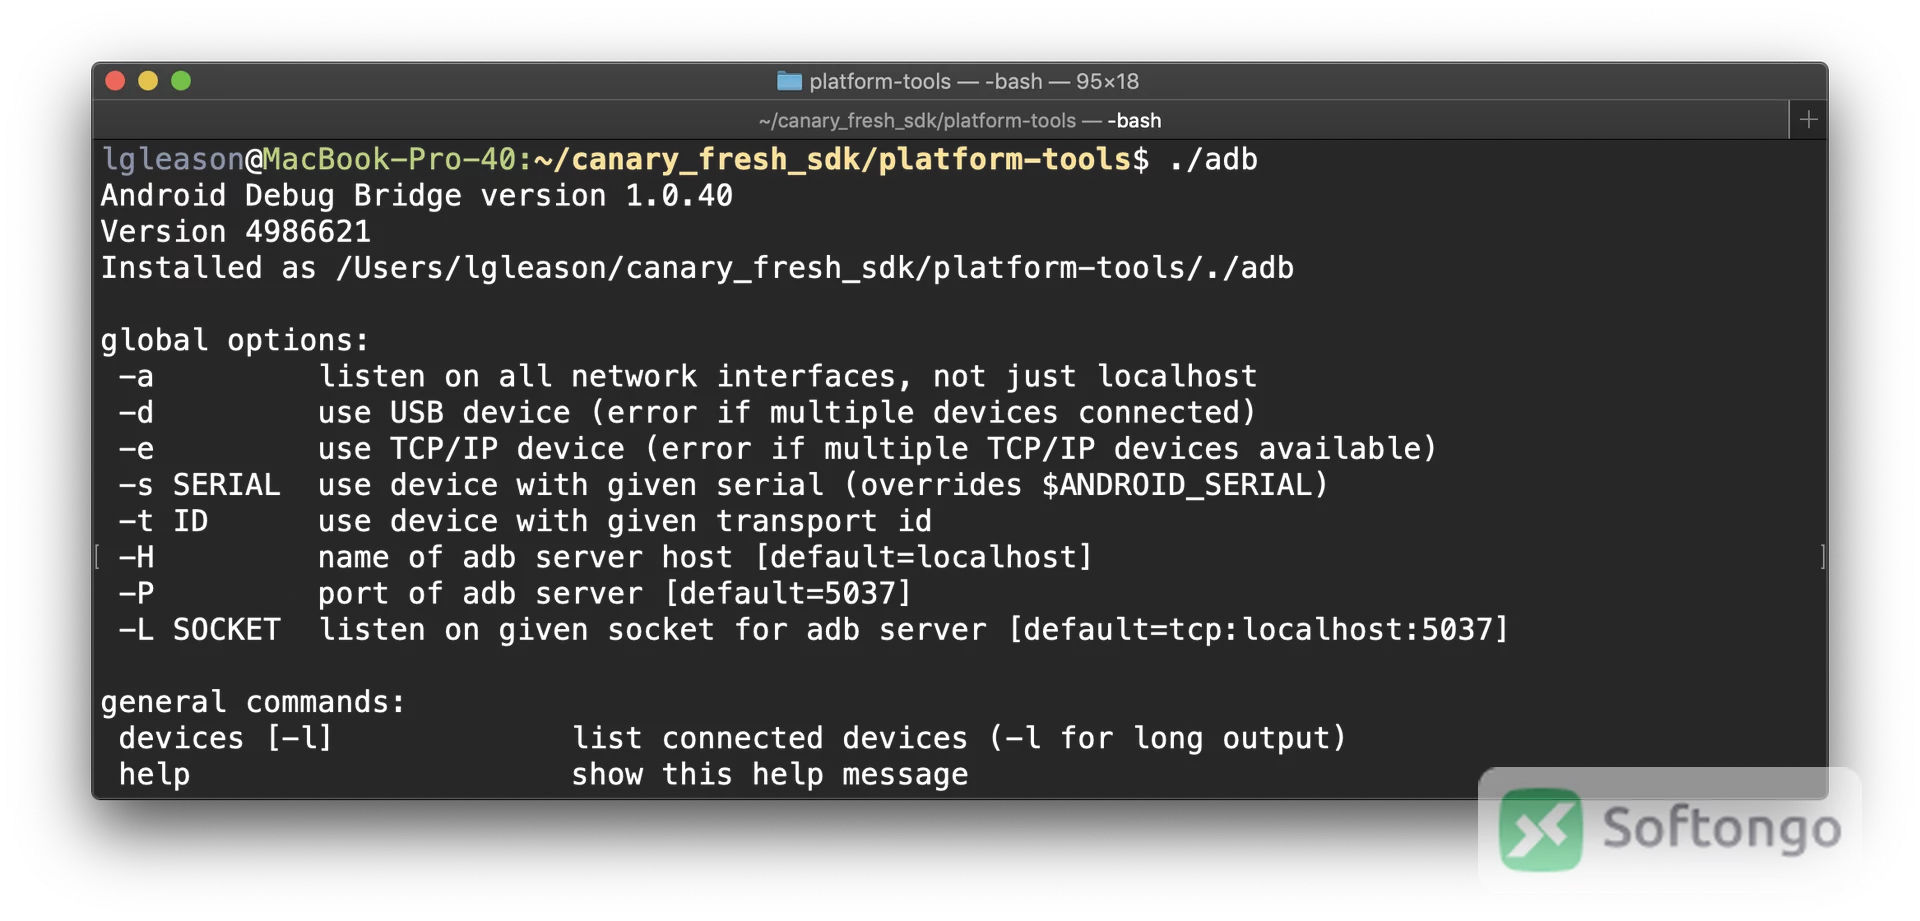Viewport: 1920px width, 921px height.
Task: Click the yellow path '~/canary_fresh_sdk/platform-tools$' in the prompt
Action: click(x=842, y=159)
